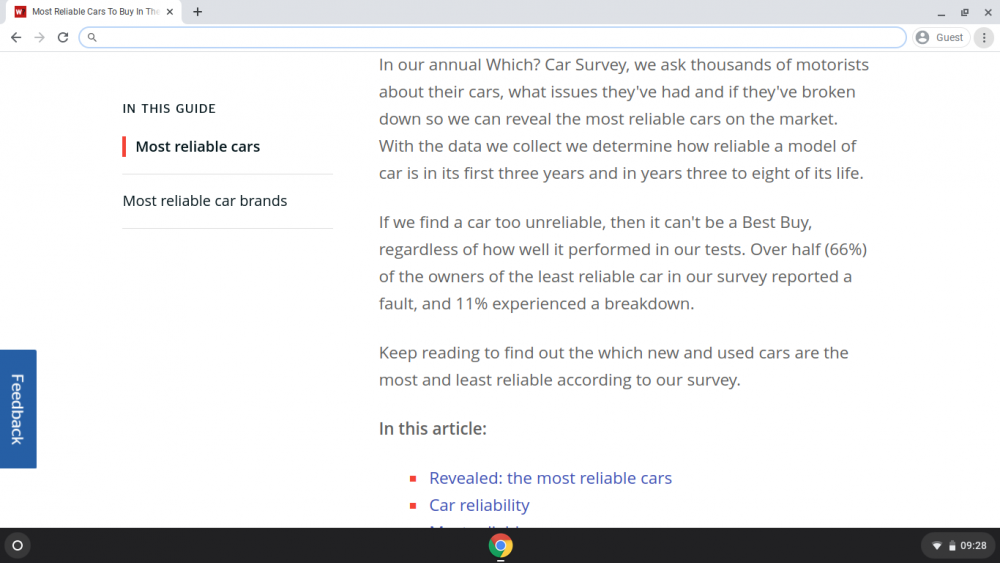Follow the Revealed: the most reliable cars link

point(550,478)
